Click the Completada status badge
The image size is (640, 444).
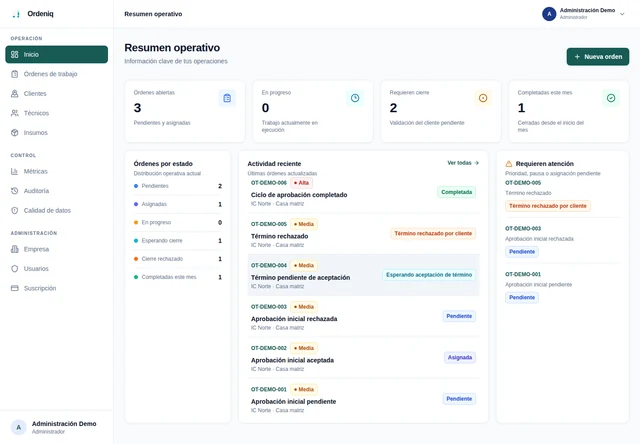click(456, 192)
